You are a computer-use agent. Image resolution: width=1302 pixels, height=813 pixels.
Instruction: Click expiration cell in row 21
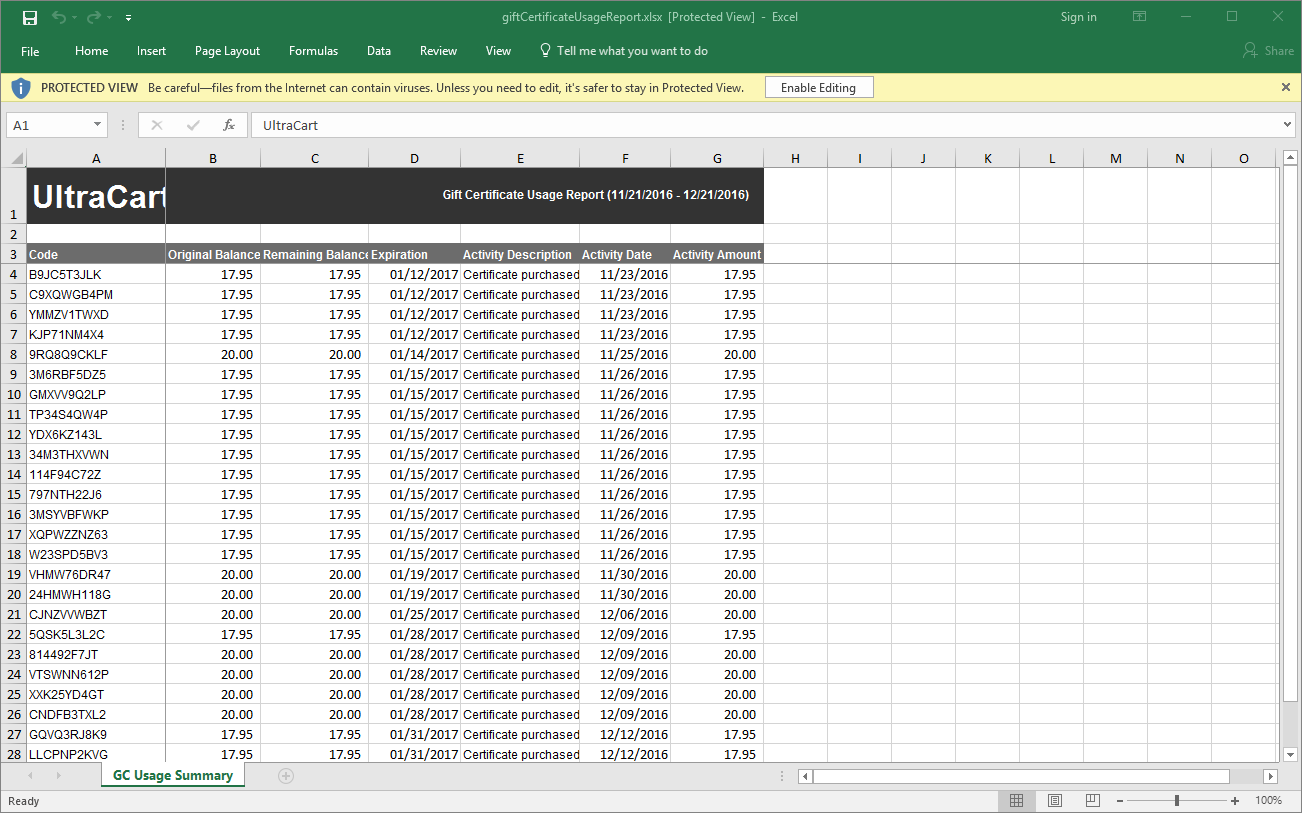tap(414, 614)
